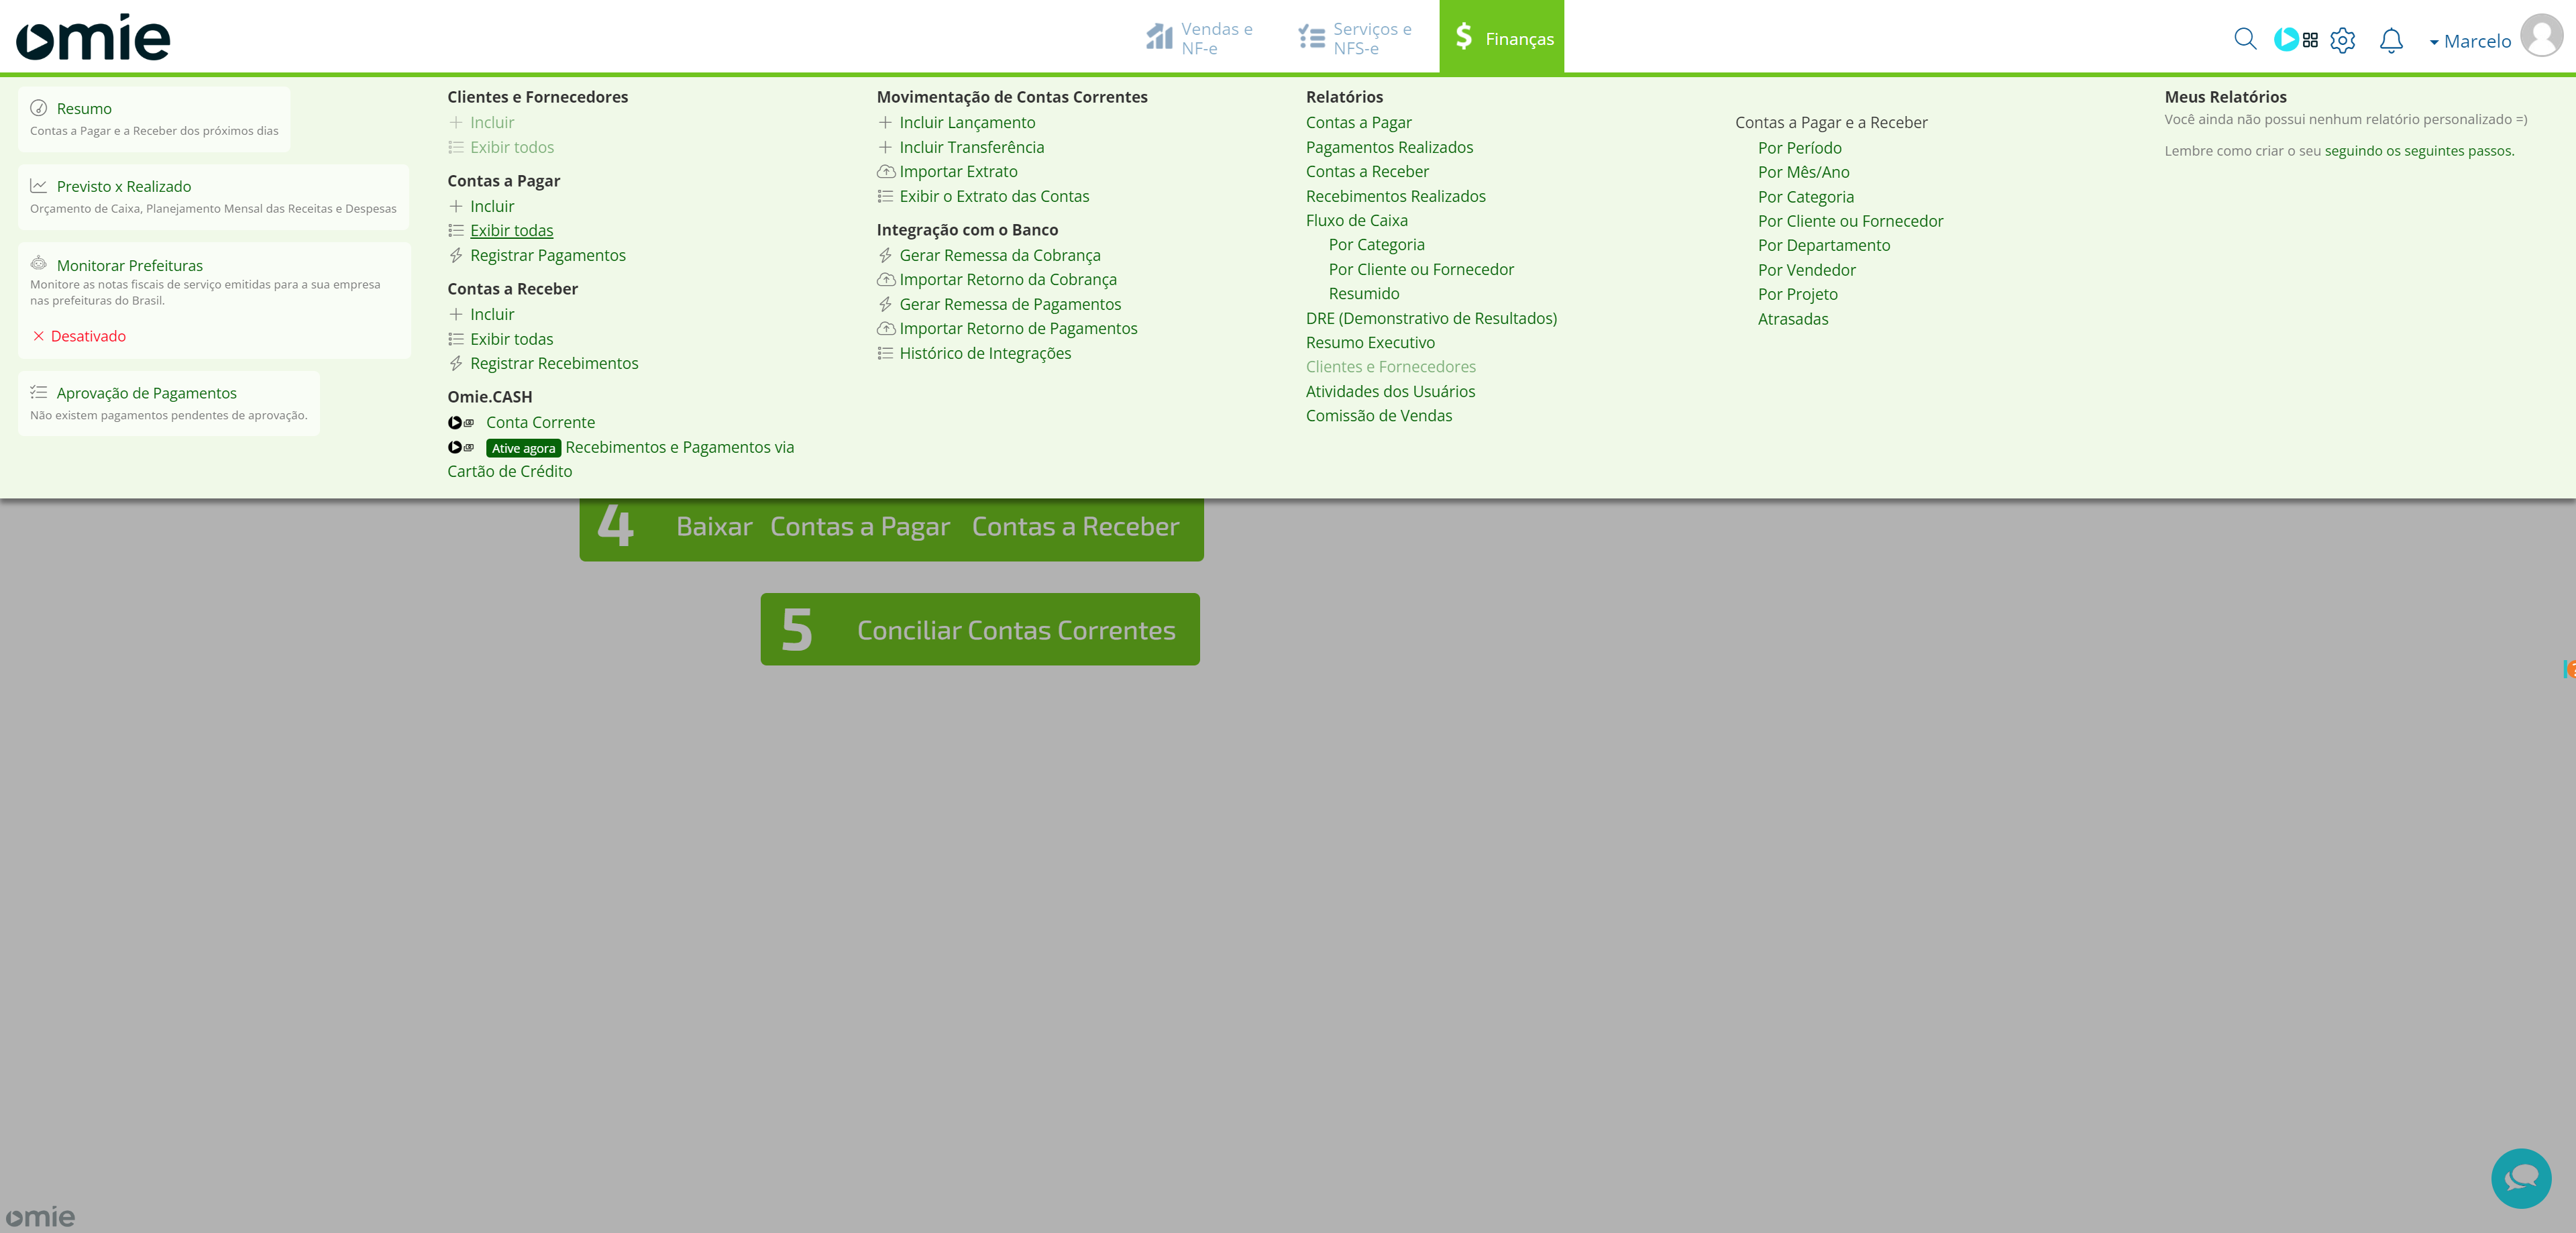Image resolution: width=2576 pixels, height=1233 pixels.
Task: Click Incluir Transferência
Action: (971, 147)
